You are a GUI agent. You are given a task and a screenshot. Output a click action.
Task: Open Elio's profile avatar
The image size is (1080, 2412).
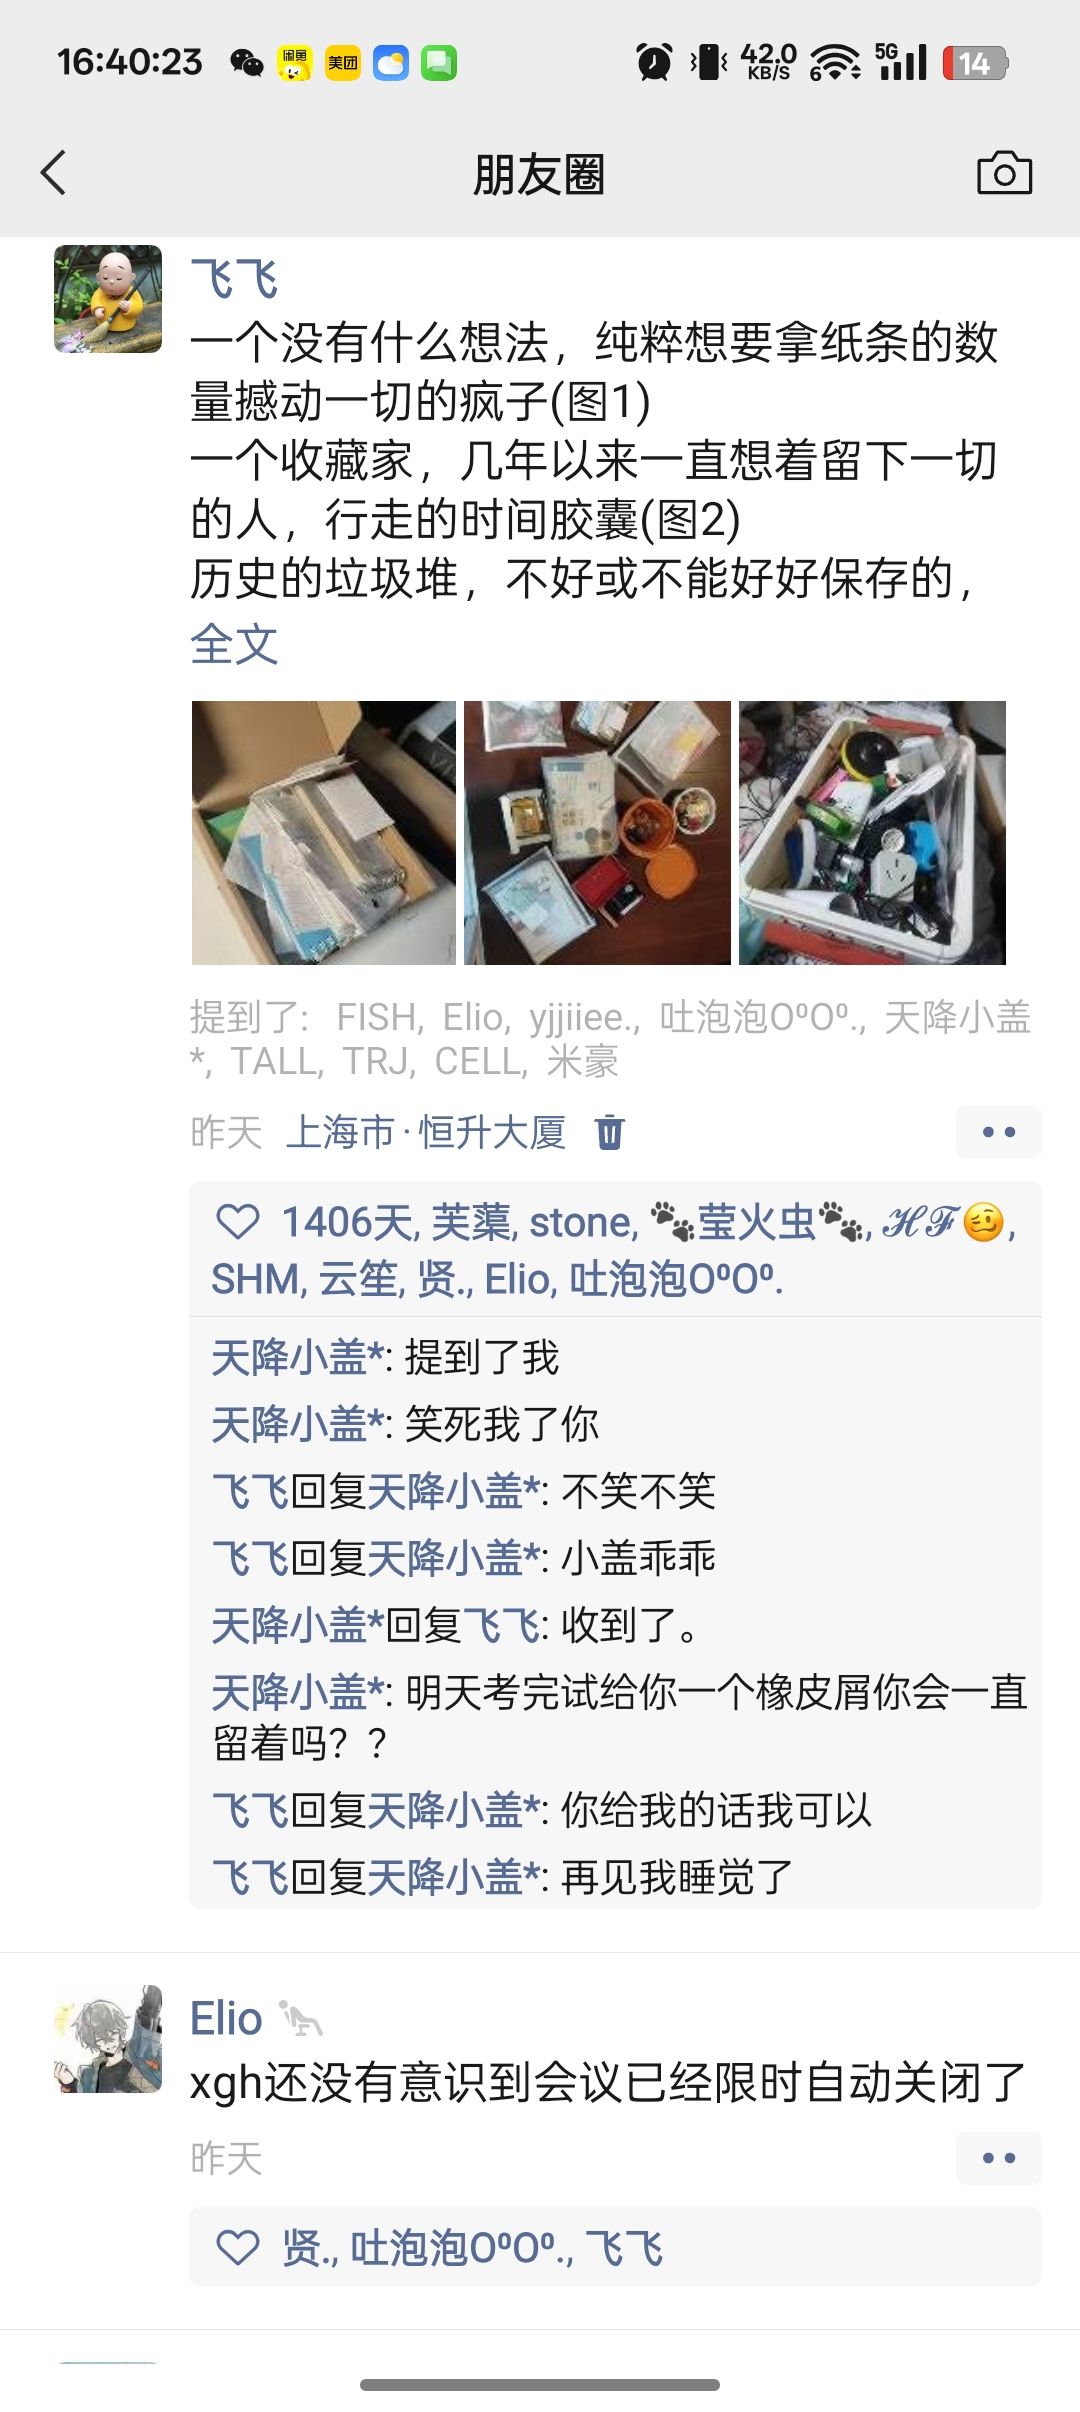point(108,2039)
